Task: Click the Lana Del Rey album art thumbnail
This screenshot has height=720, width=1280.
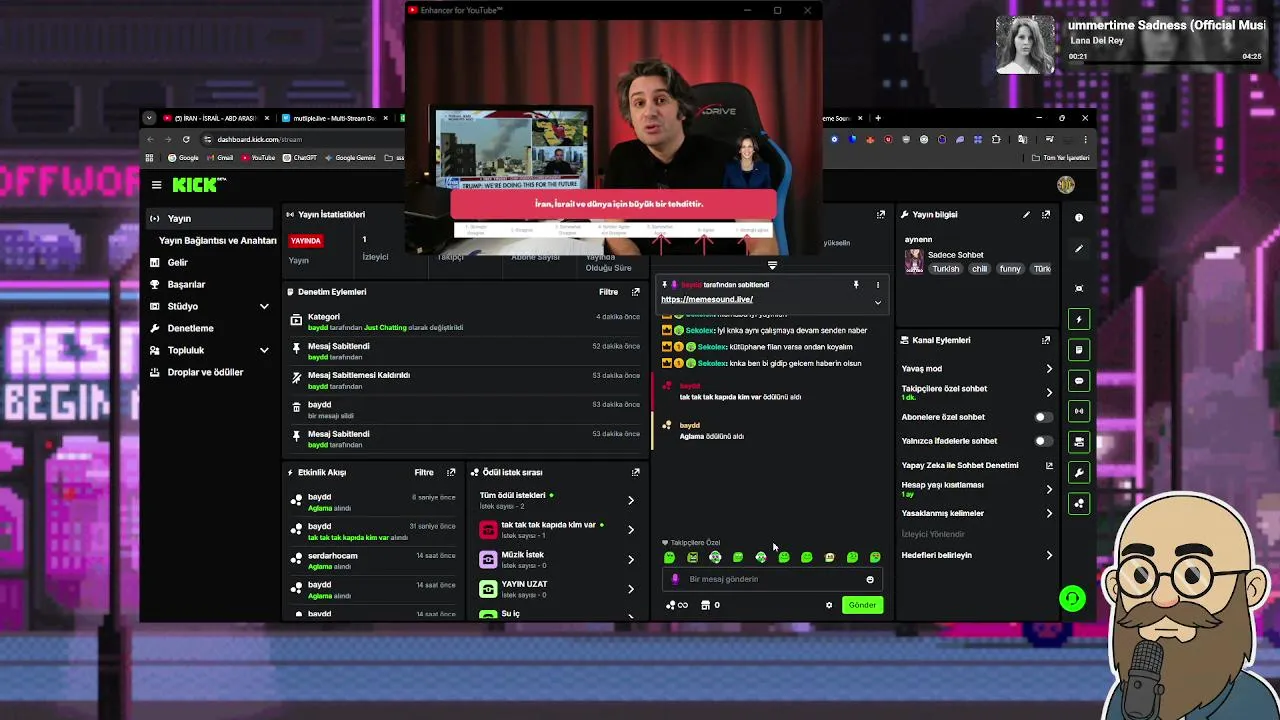Action: pos(1025,45)
